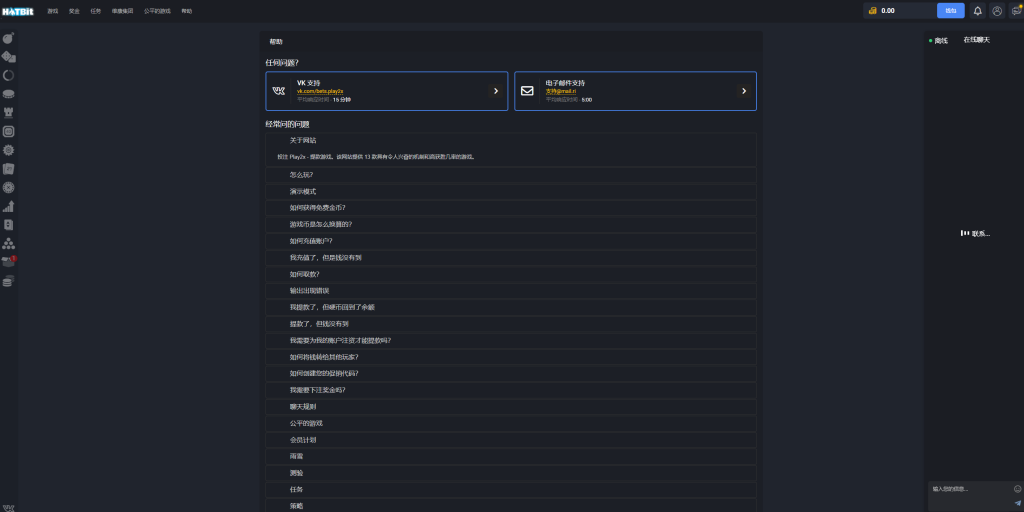1024x512 pixels.
Task: Open the gift box with red badge
Action: pos(8,262)
